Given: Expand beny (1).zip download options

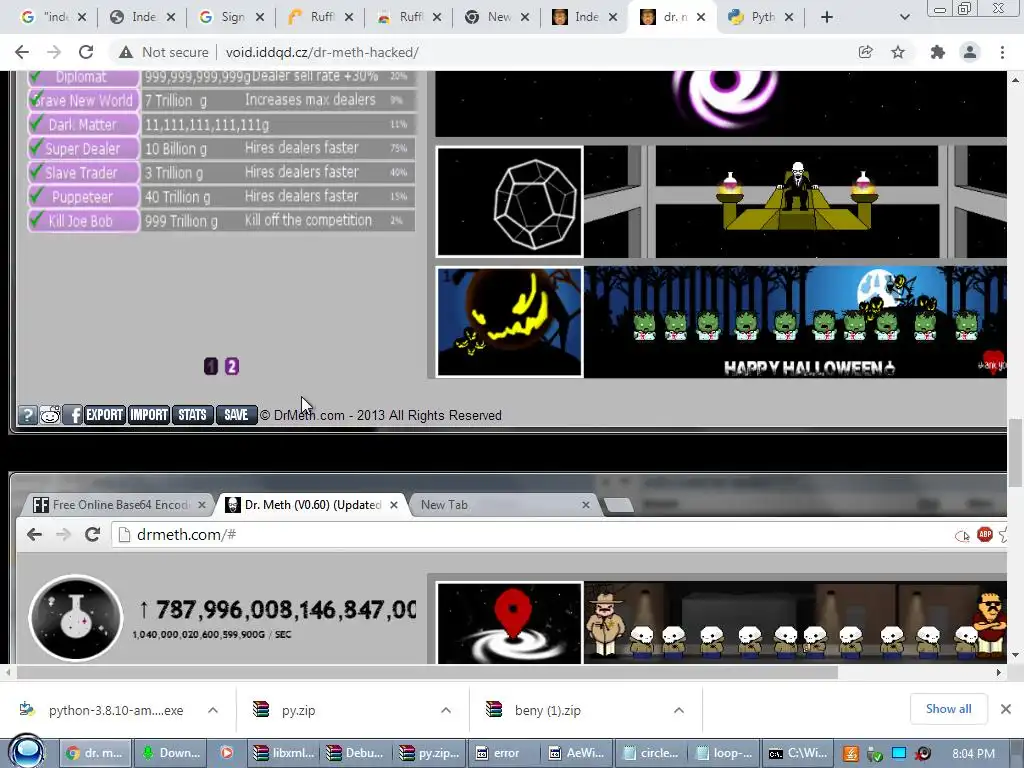Looking at the screenshot, I should [x=679, y=710].
